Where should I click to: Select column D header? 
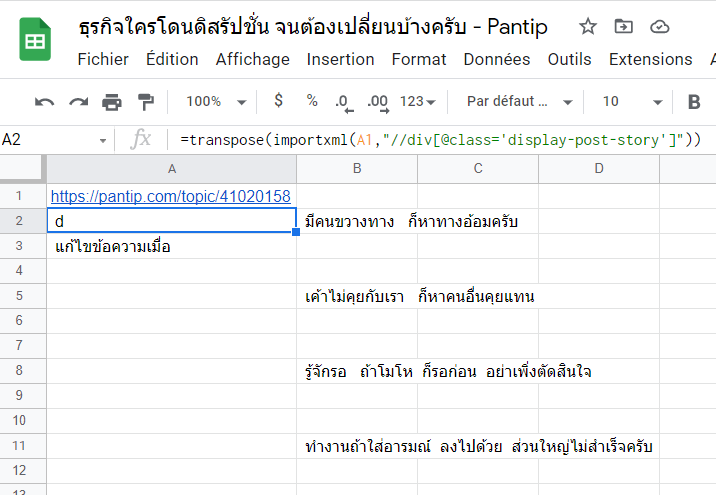point(599,169)
